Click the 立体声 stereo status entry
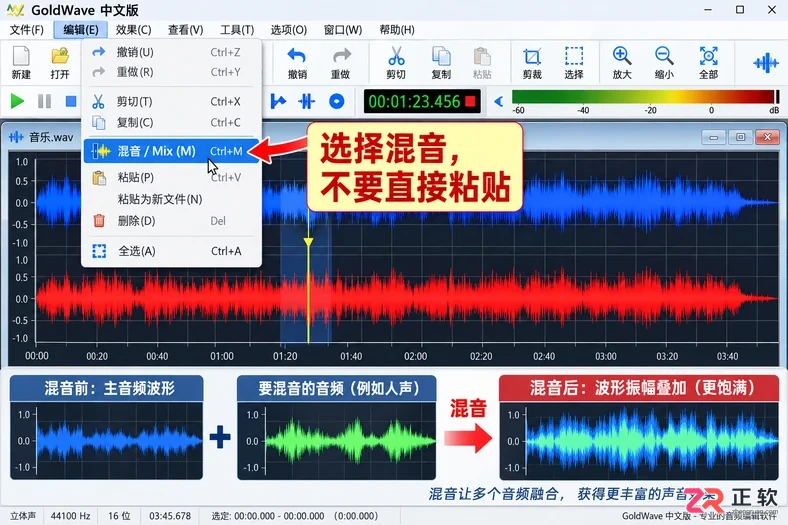 23,516
